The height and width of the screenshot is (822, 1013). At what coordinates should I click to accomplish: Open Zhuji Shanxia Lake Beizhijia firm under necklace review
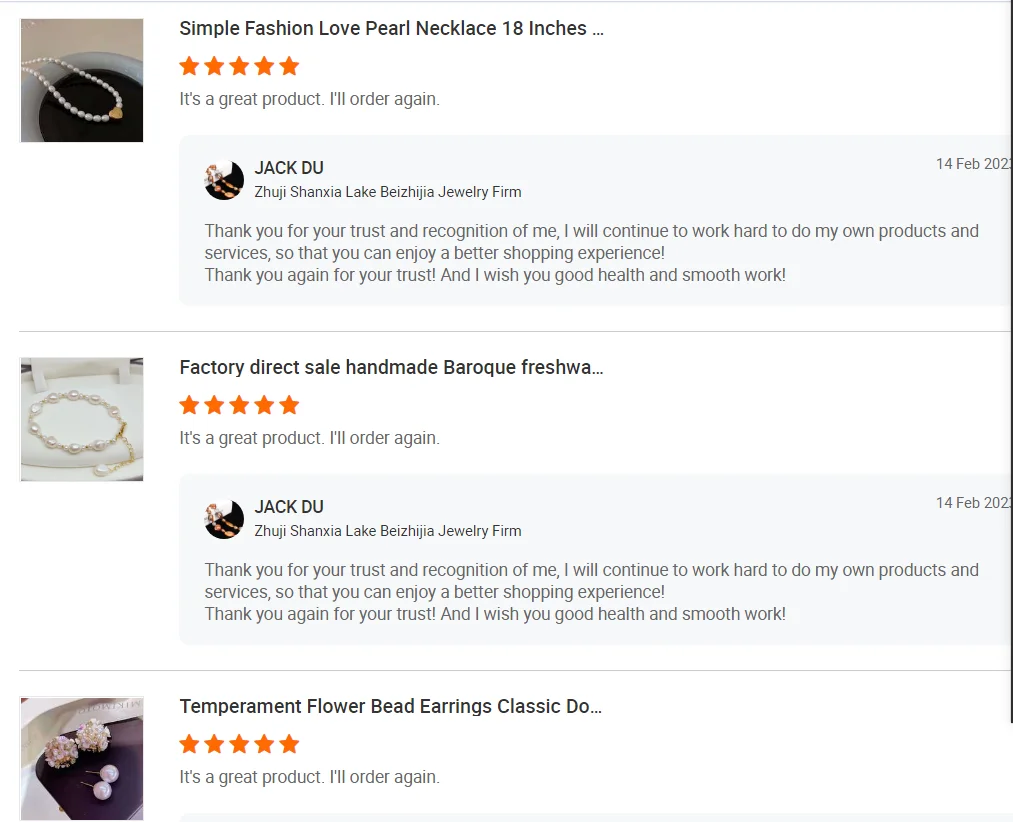pos(387,192)
